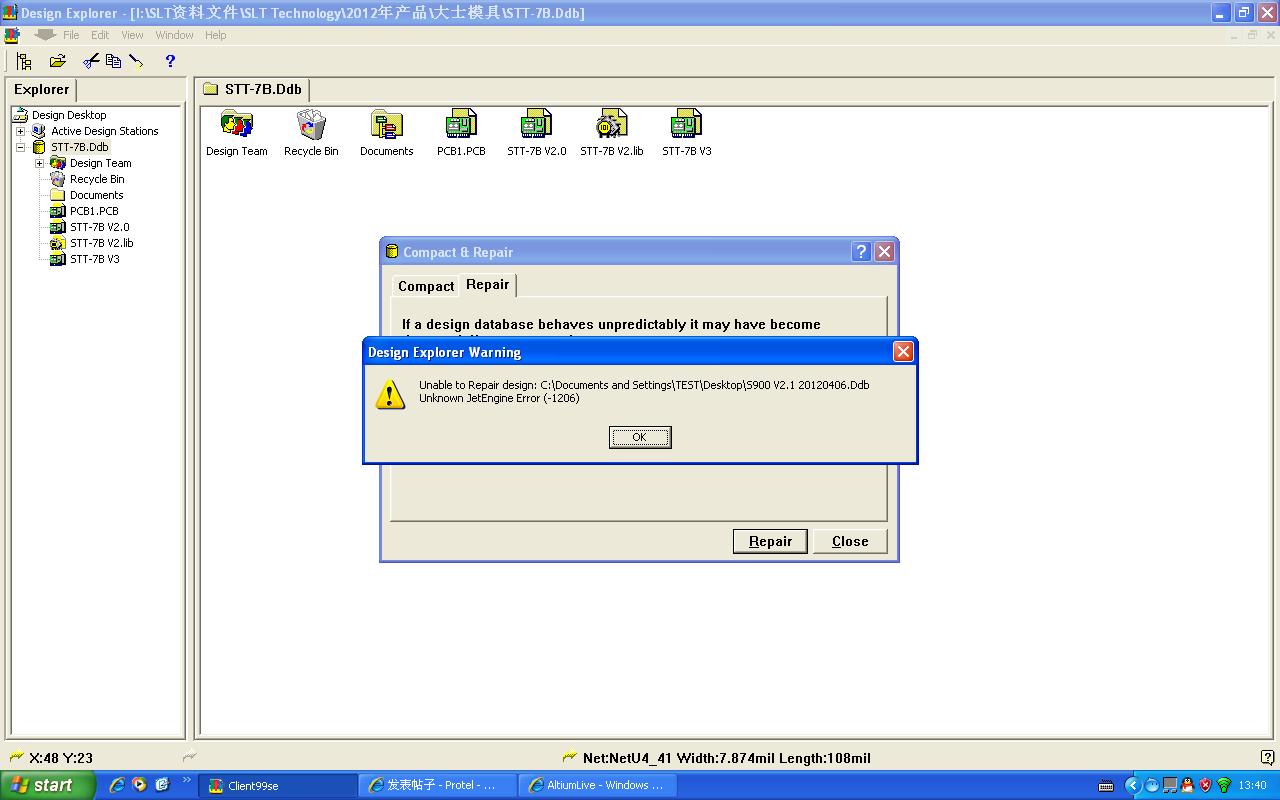Open the Design Team folder icon
The height and width of the screenshot is (800, 1280).
[237, 125]
